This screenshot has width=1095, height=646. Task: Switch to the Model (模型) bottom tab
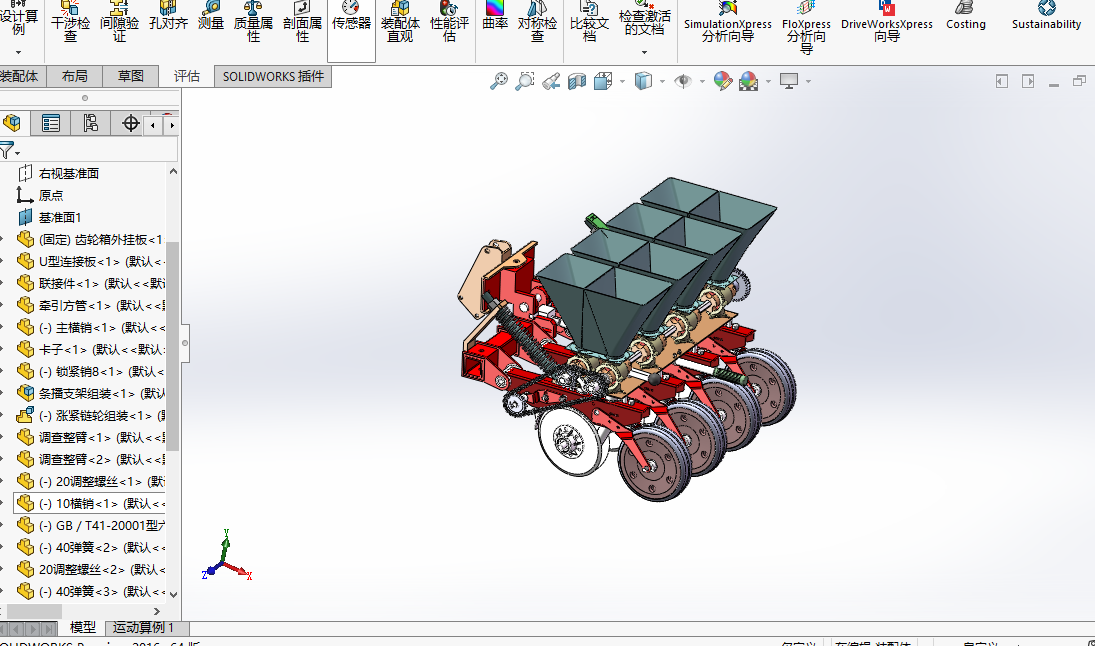82,627
